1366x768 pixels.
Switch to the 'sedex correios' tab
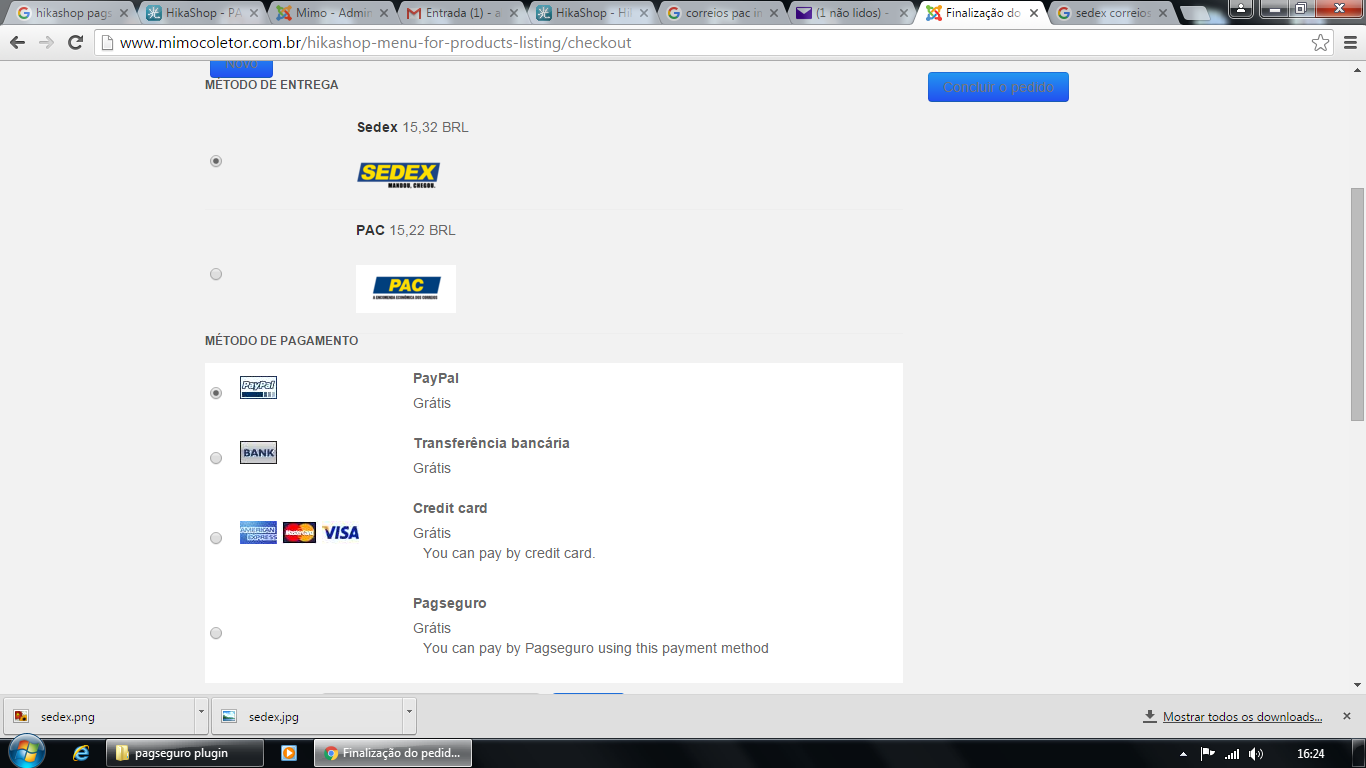point(1112,14)
